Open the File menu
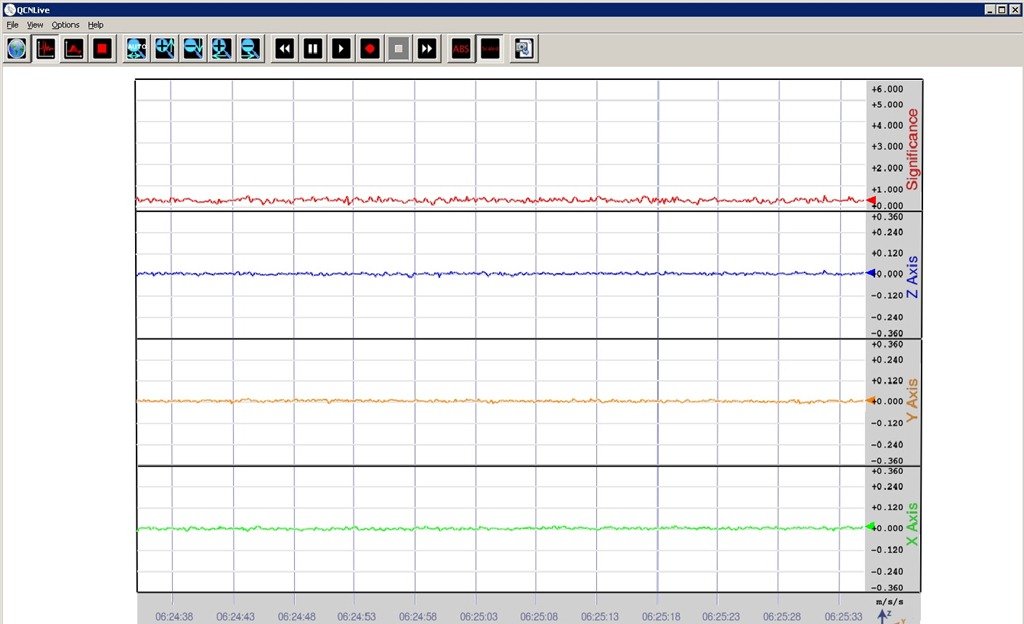The width and height of the screenshot is (1024, 624). (x=12, y=25)
